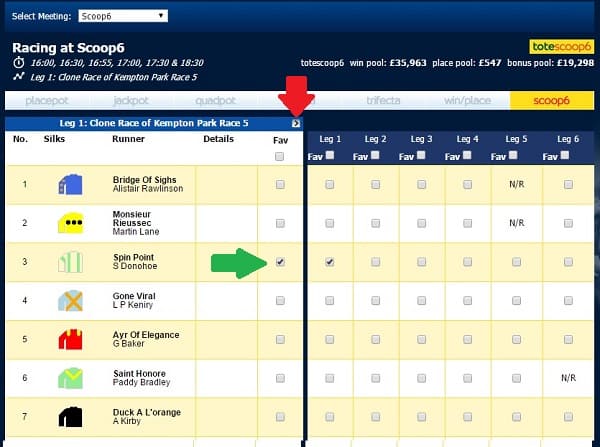The image size is (600, 447).
Task: Click runner name Saint Honore
Action: pos(139,374)
